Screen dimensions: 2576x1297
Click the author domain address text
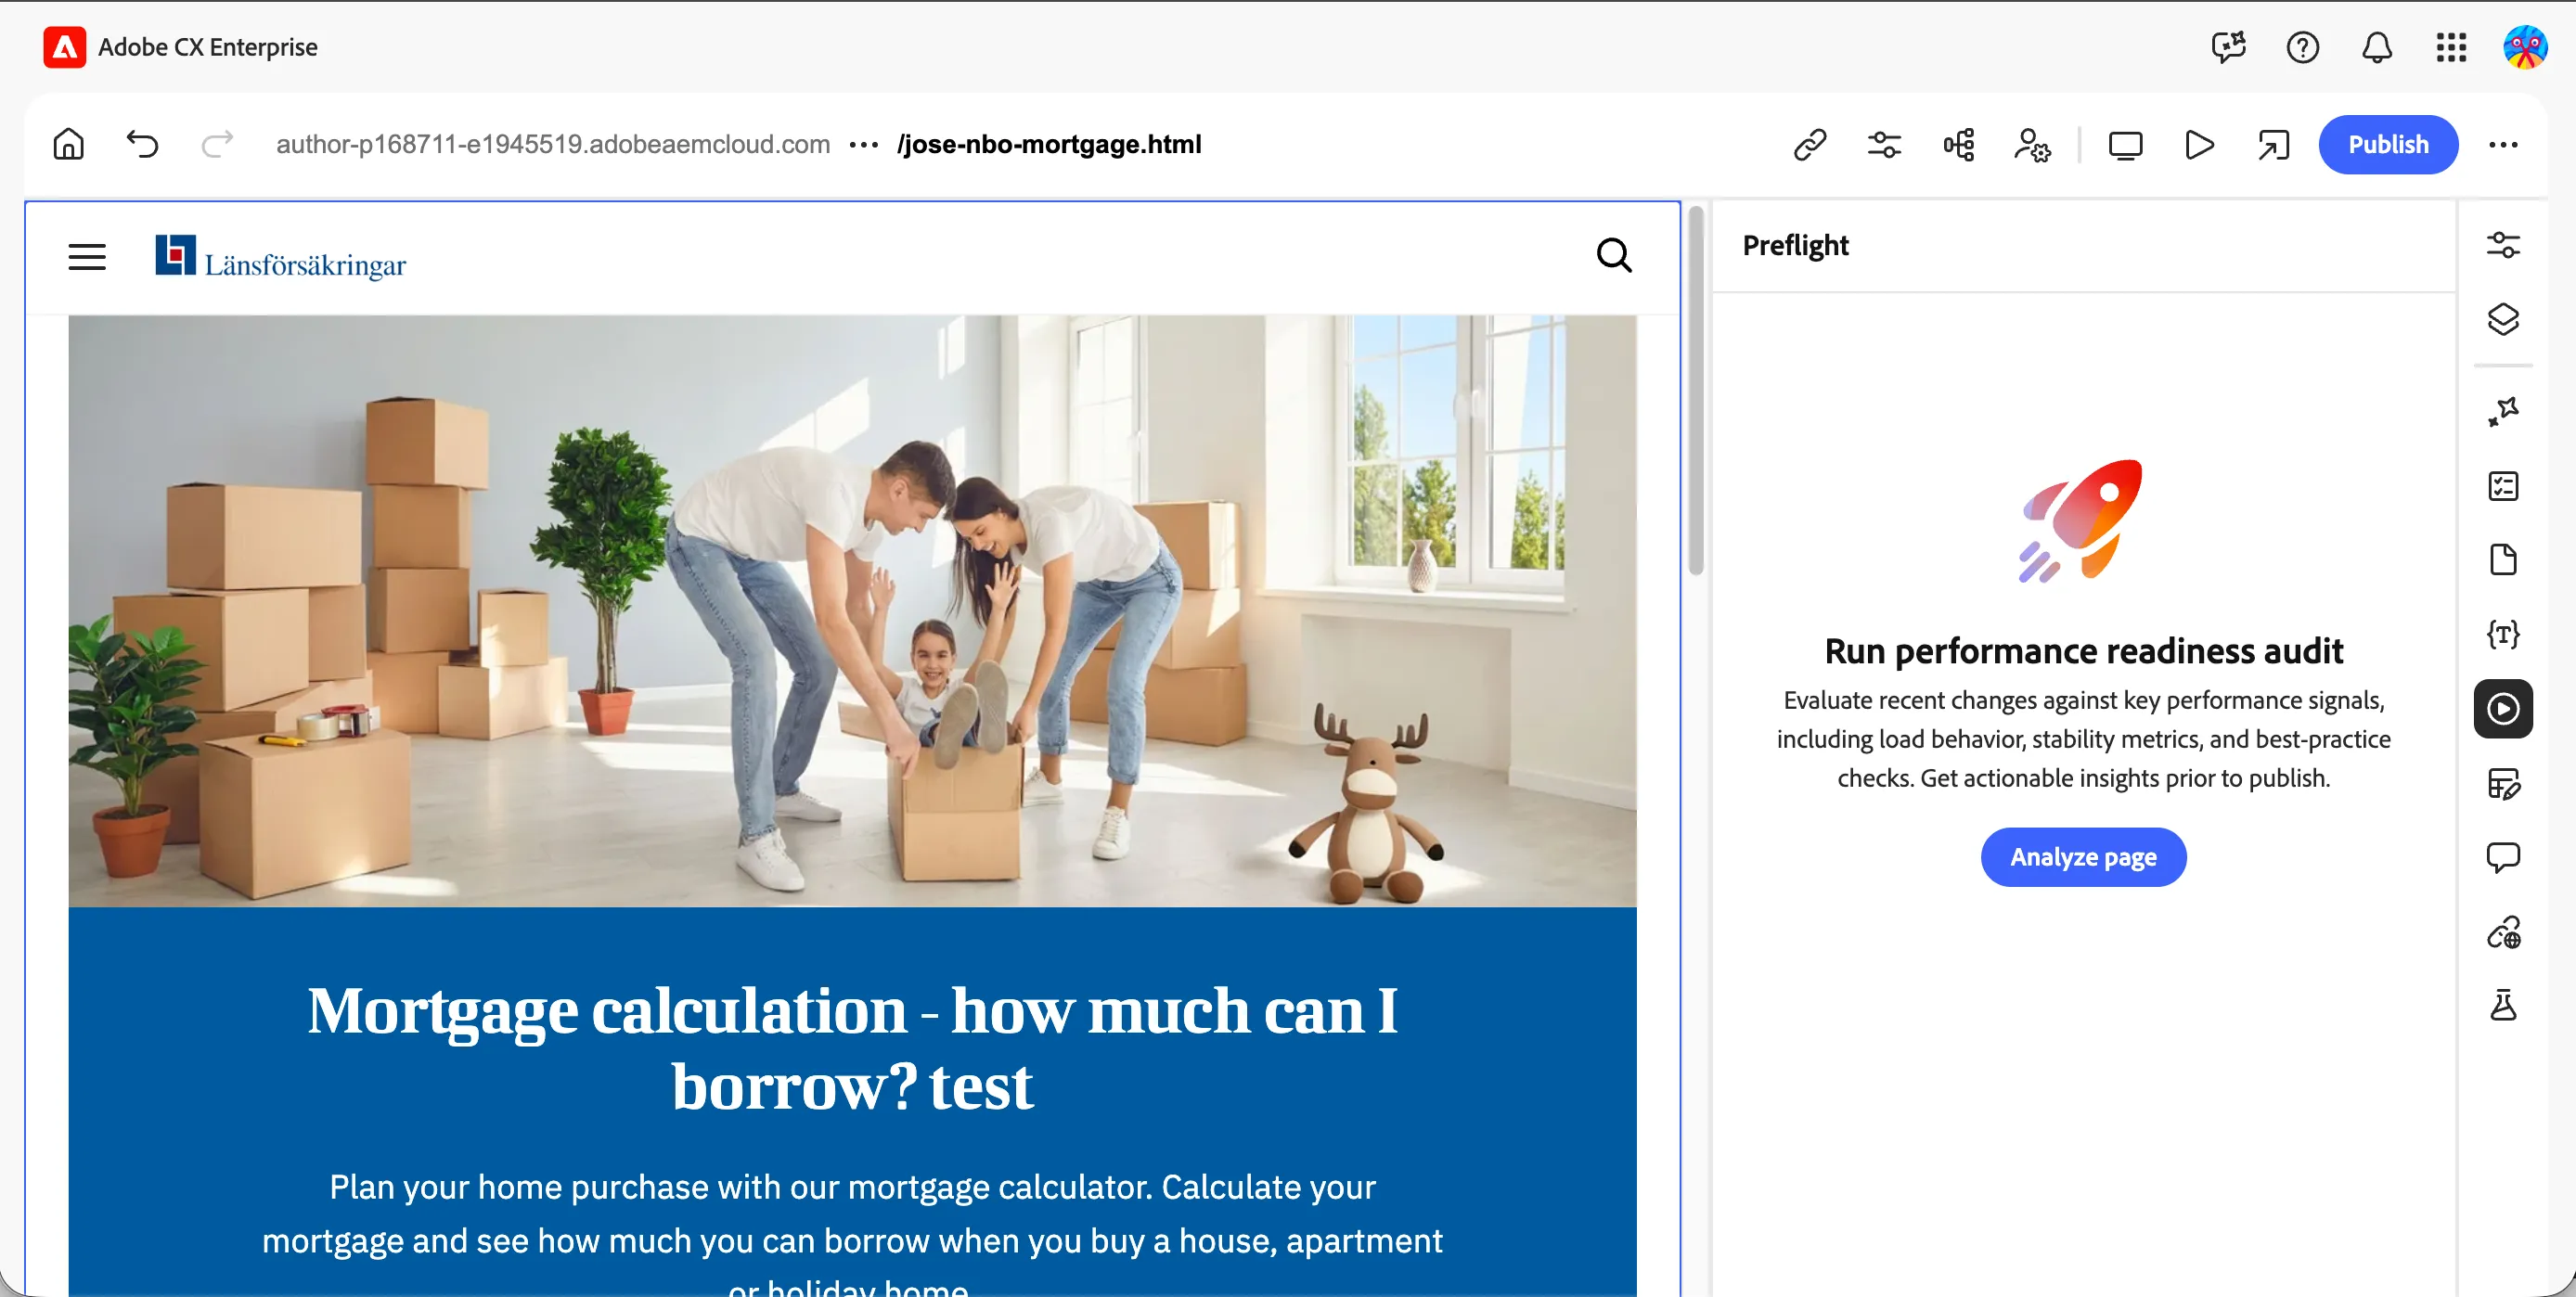[x=553, y=145]
